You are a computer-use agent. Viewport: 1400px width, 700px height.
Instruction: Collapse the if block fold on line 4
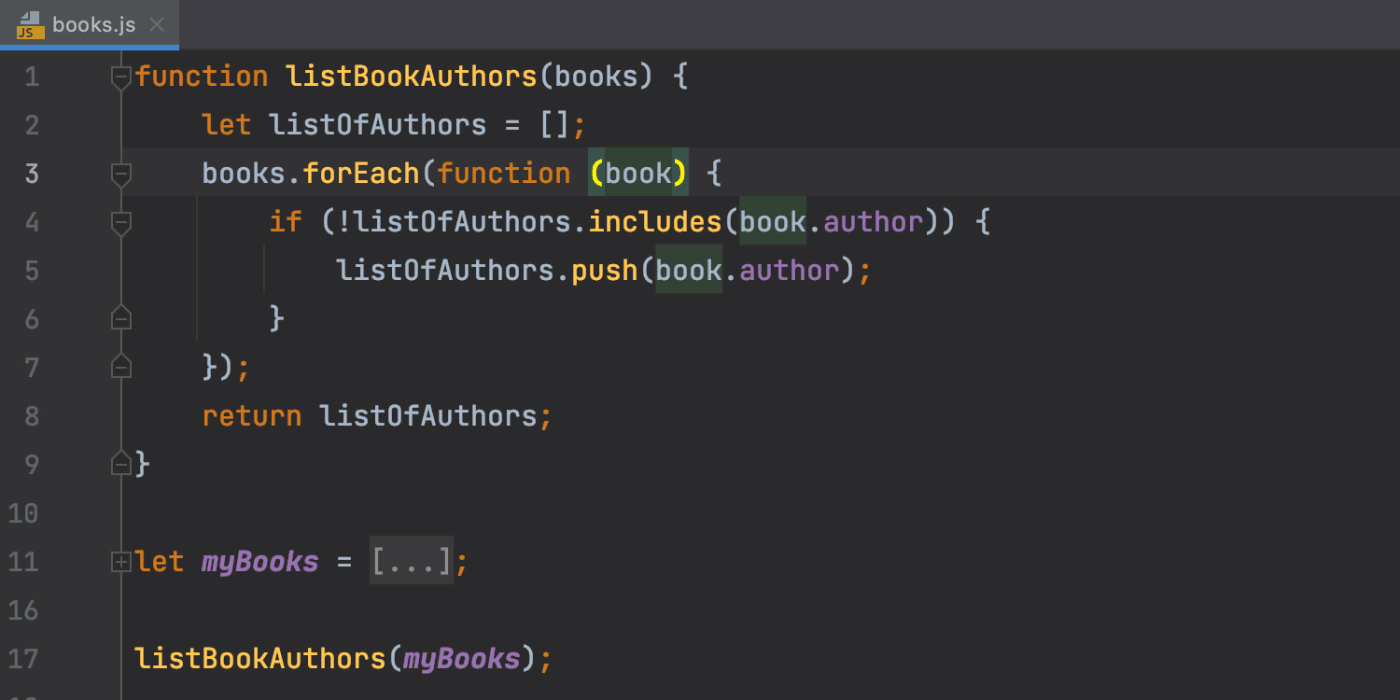121,223
